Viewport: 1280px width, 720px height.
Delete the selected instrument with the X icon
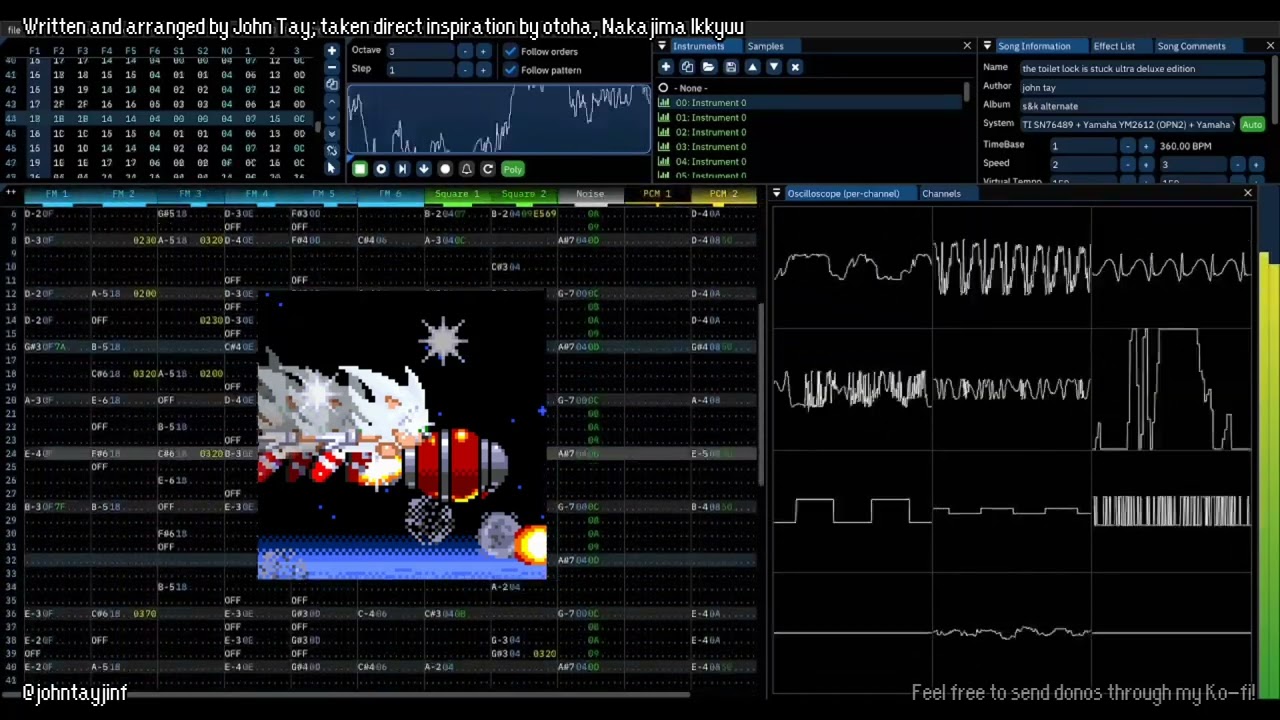coord(795,67)
